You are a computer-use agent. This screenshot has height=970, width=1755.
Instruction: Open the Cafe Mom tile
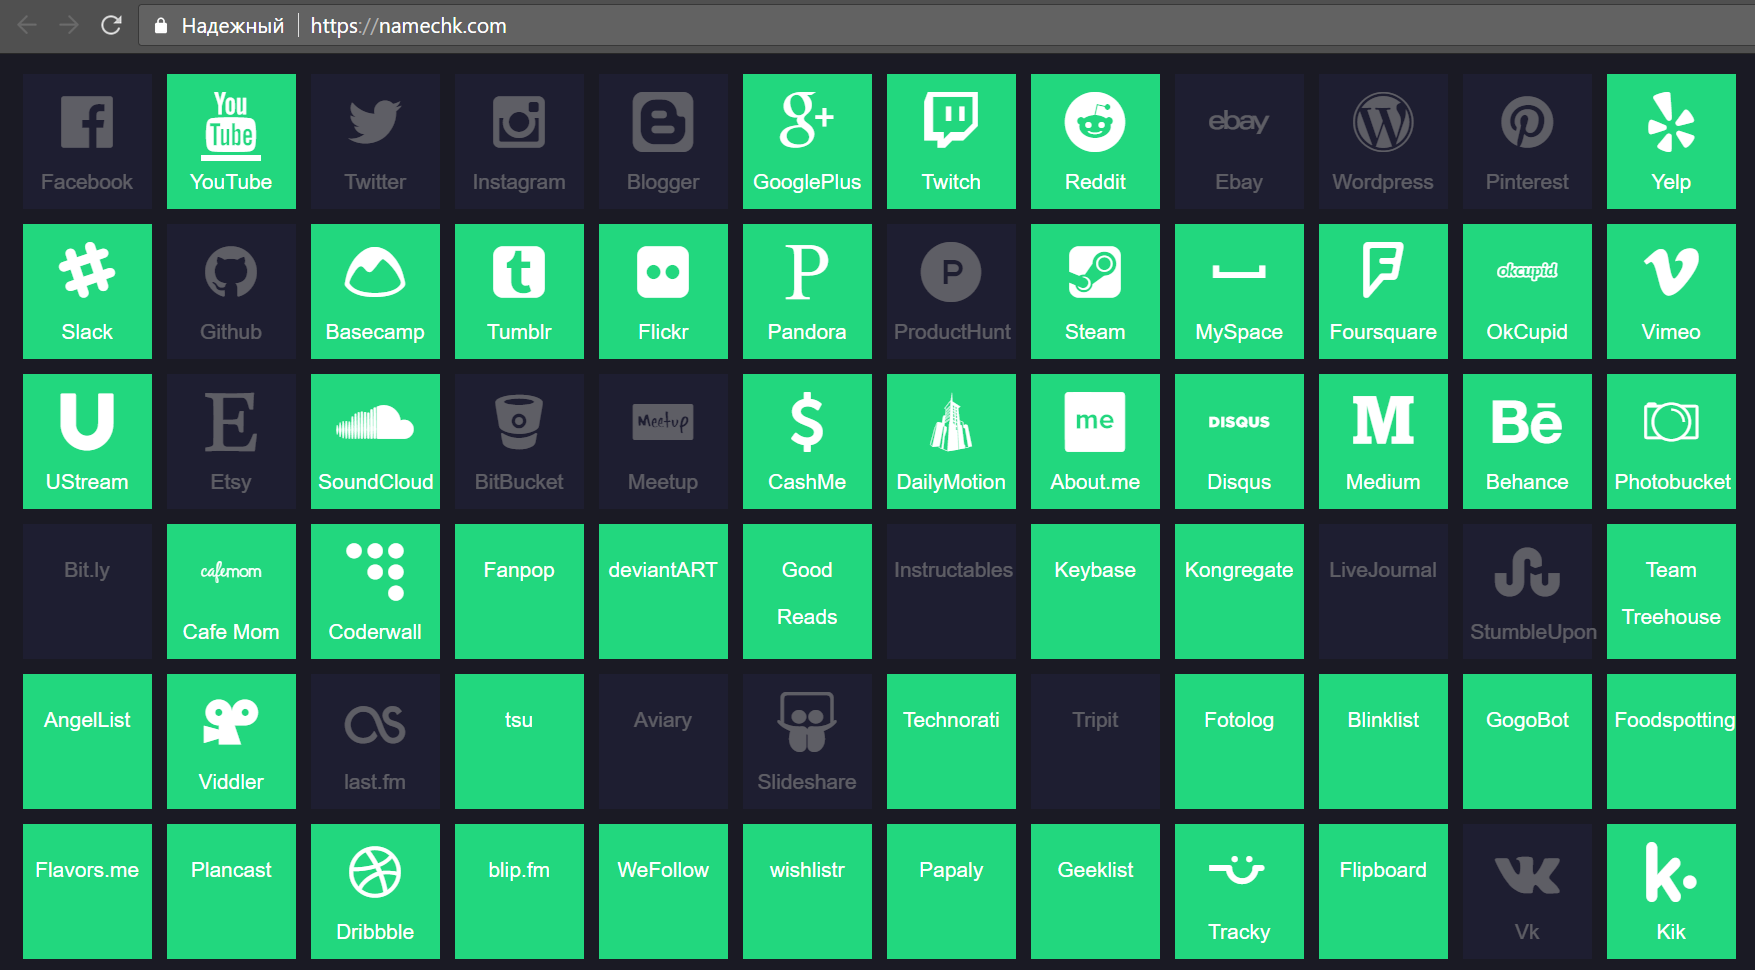[231, 591]
